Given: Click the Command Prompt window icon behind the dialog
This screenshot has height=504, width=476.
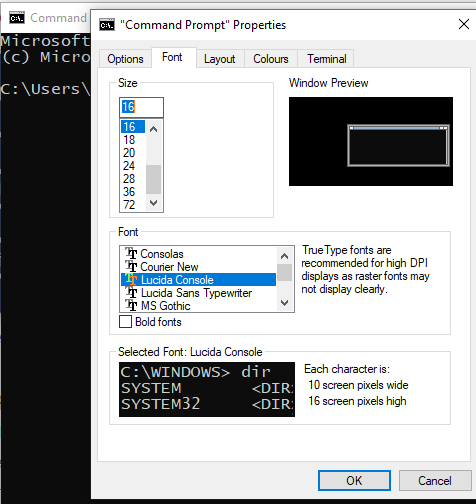Looking at the screenshot, I should 17,18.
